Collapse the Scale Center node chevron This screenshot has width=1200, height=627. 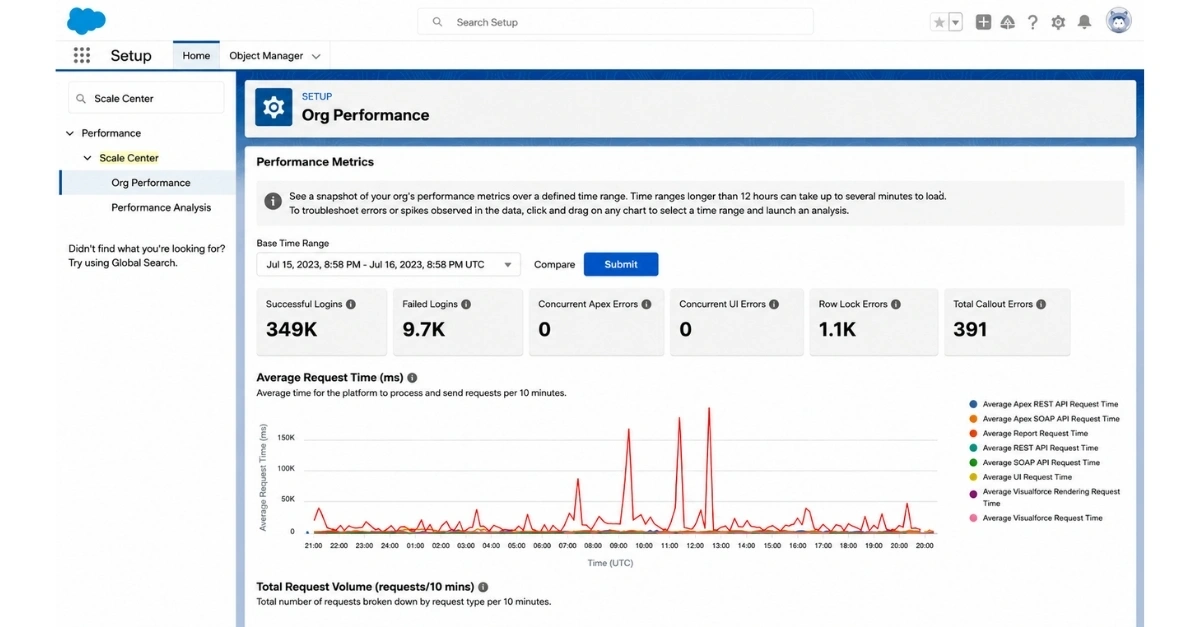pos(88,158)
